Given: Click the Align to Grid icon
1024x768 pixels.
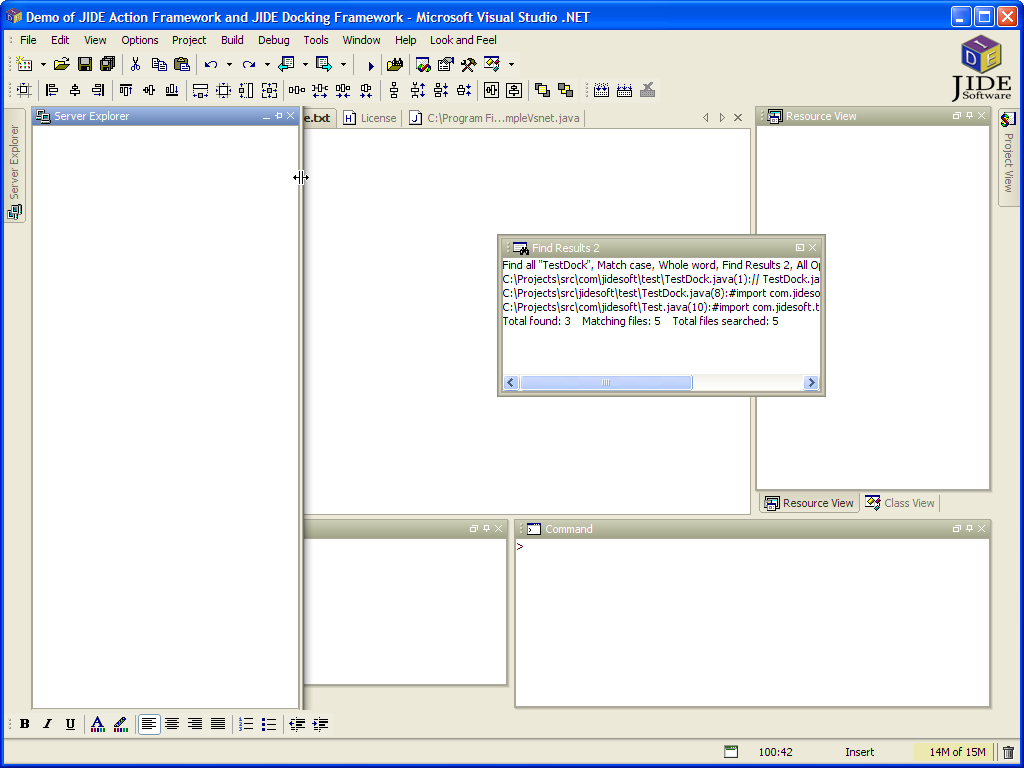Looking at the screenshot, I should (x=24, y=90).
